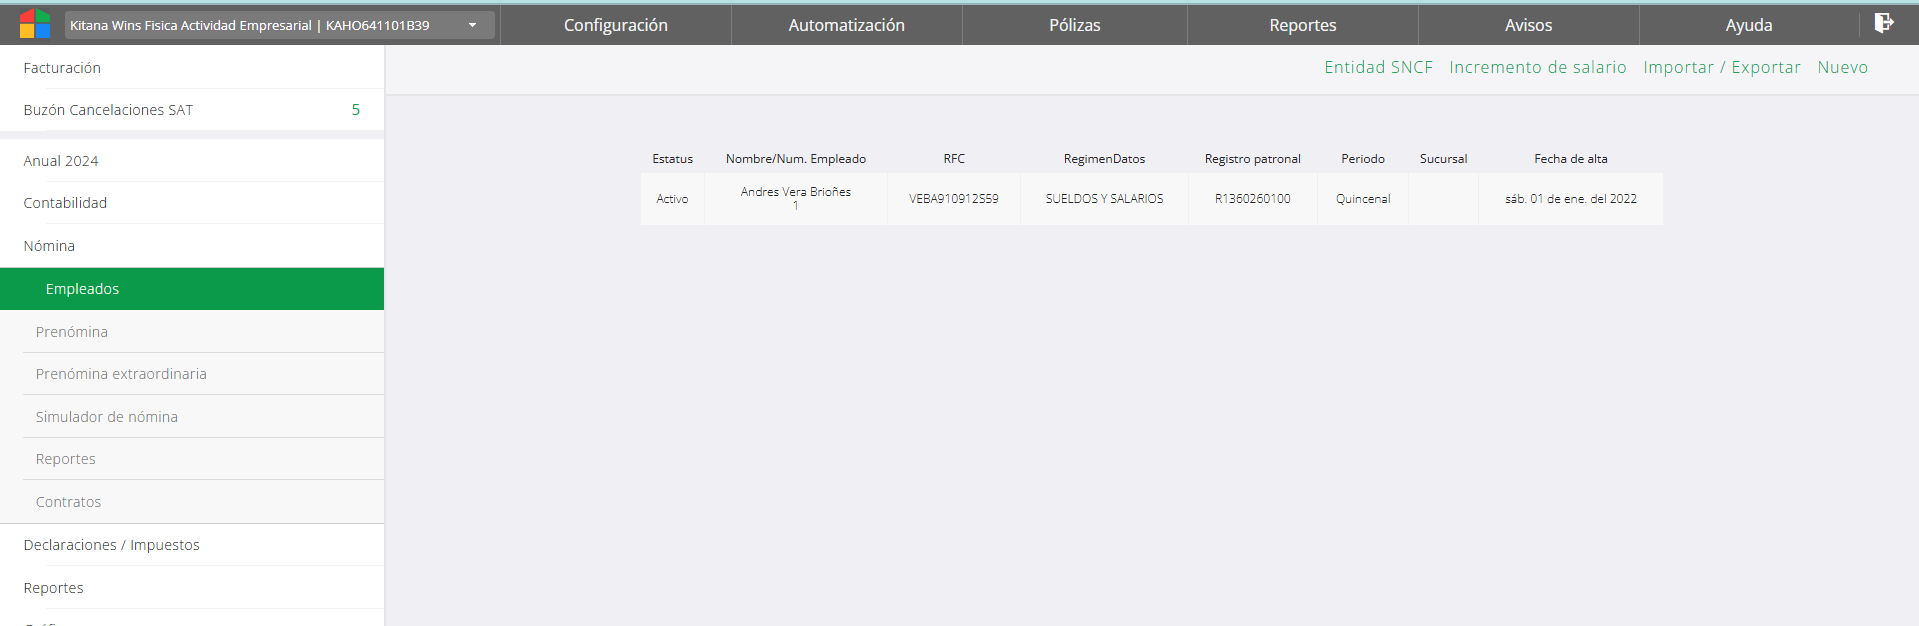Viewport: 1919px width, 626px height.
Task: Select Prenómina extraordinaria in sidebar
Action: click(121, 374)
